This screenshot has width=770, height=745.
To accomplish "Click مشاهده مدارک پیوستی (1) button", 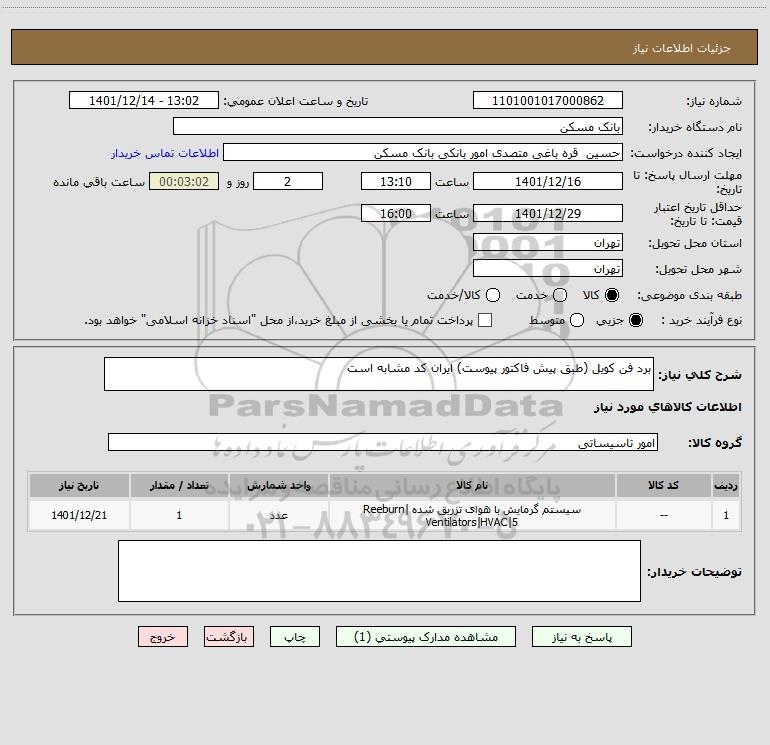I will [x=426, y=636].
